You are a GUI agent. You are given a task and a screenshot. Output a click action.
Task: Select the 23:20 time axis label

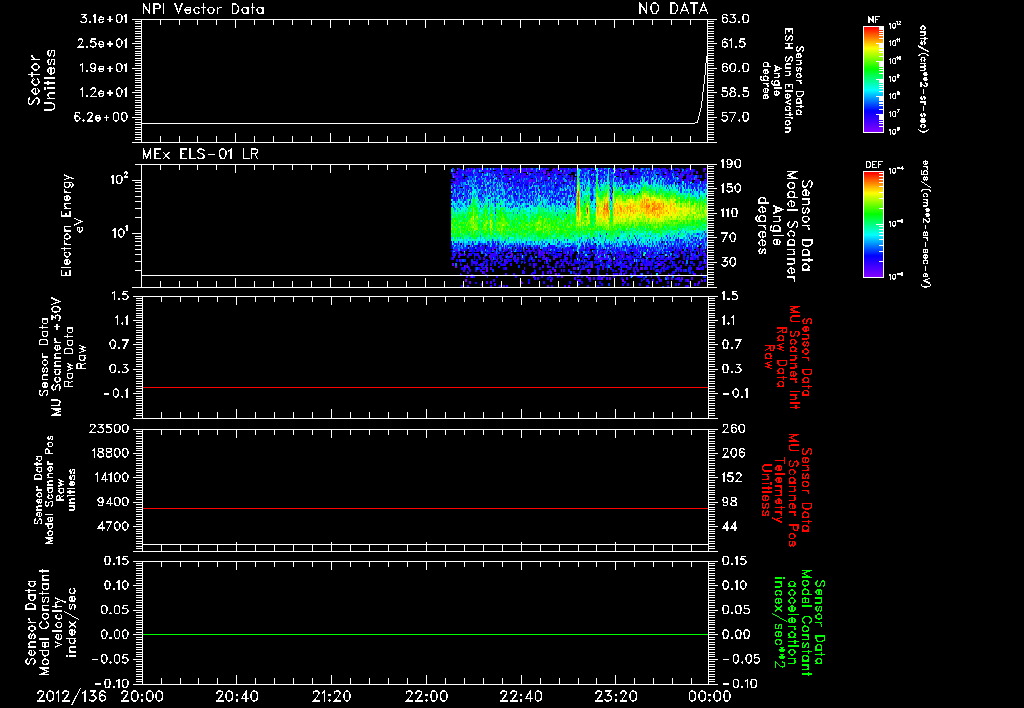point(616,696)
